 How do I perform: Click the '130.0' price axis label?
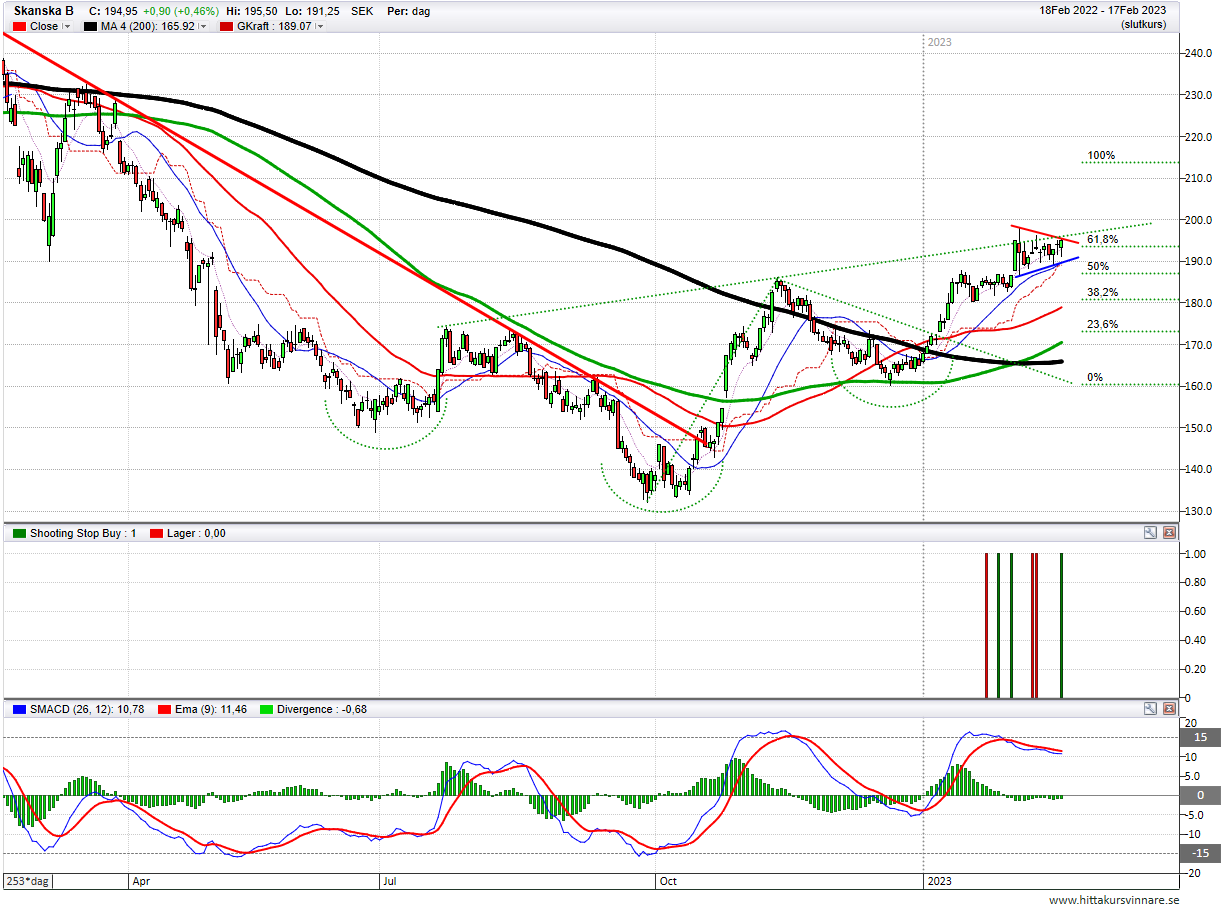pos(1200,511)
